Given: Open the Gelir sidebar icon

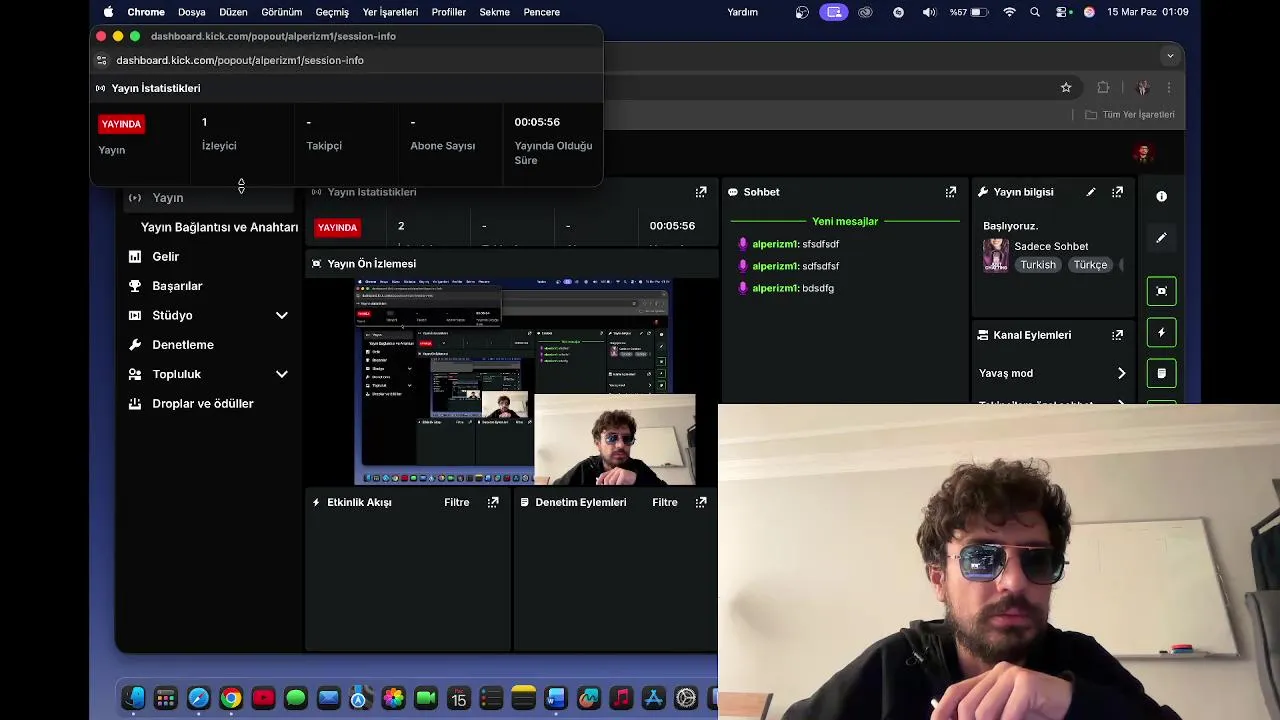Looking at the screenshot, I should [x=135, y=257].
